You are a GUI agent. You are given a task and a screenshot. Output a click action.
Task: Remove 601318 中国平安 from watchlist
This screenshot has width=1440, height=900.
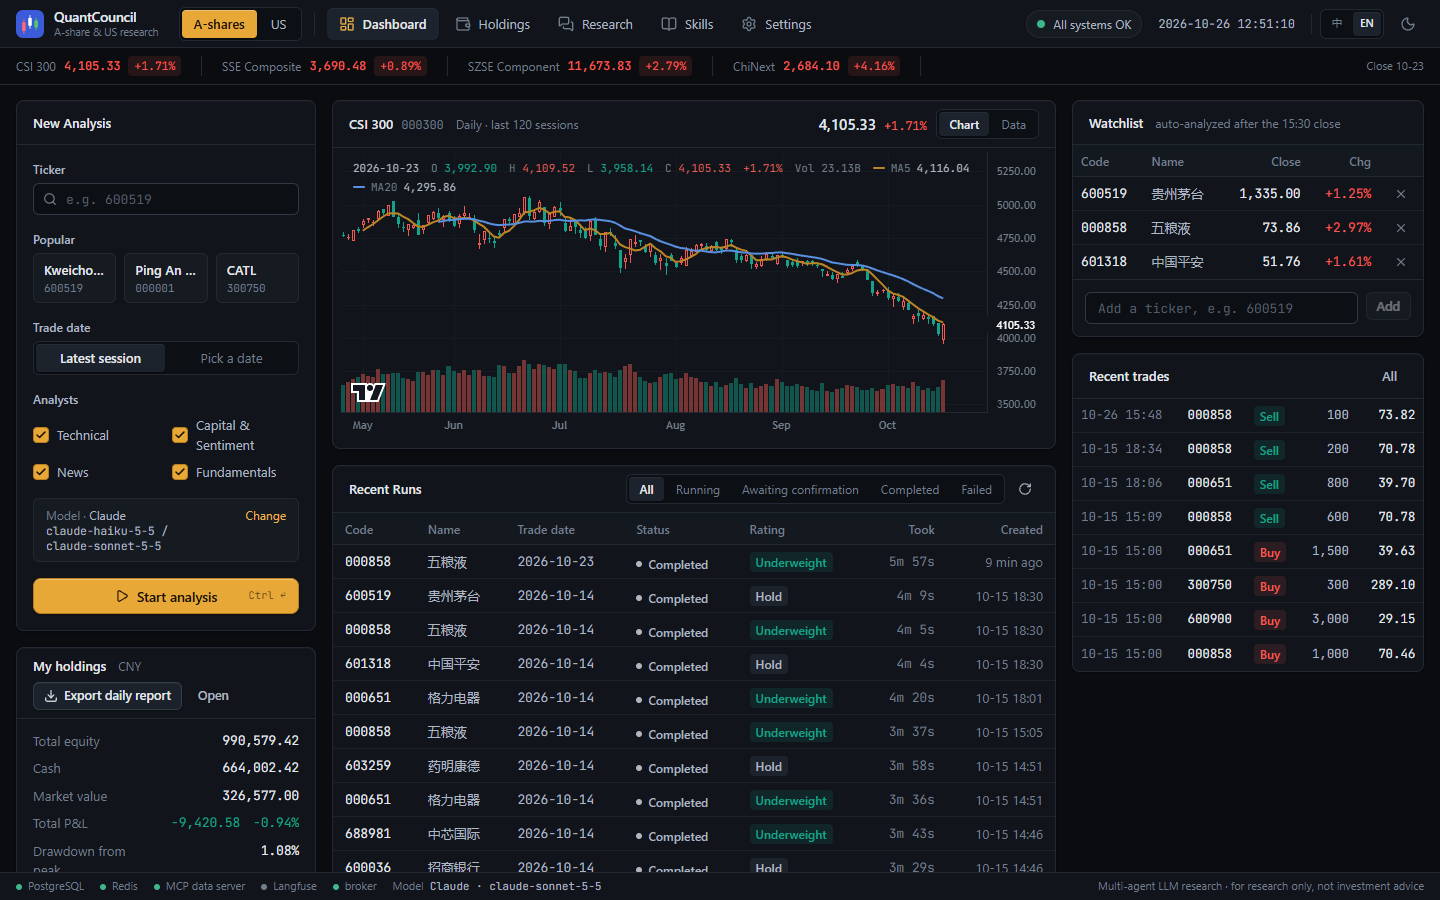1401,262
